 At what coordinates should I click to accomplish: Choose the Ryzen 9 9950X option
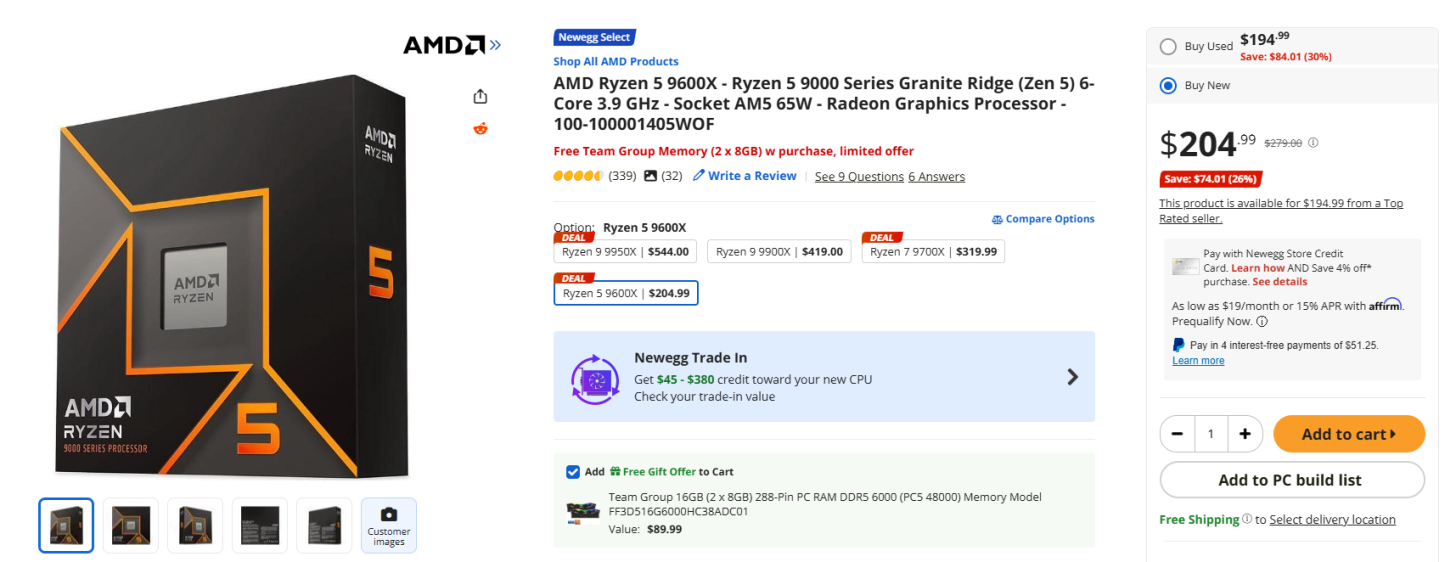tap(626, 252)
